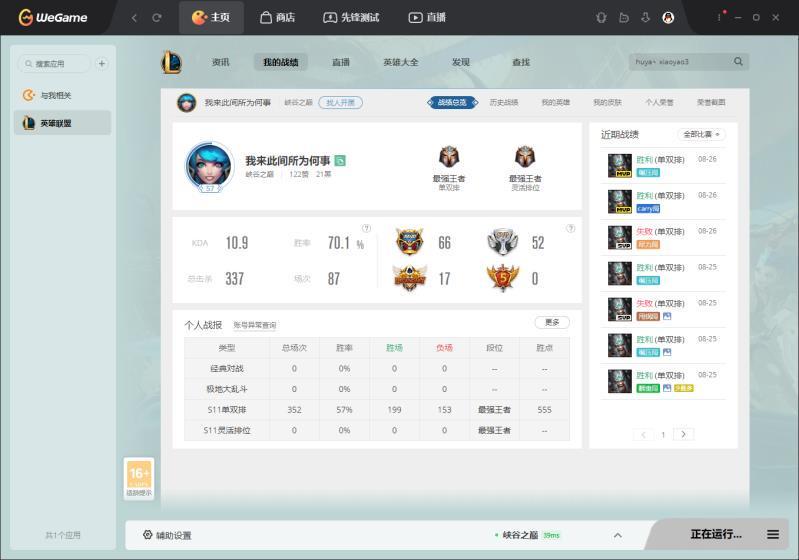Click the large profile avatar with level 57

pyautogui.click(x=209, y=167)
